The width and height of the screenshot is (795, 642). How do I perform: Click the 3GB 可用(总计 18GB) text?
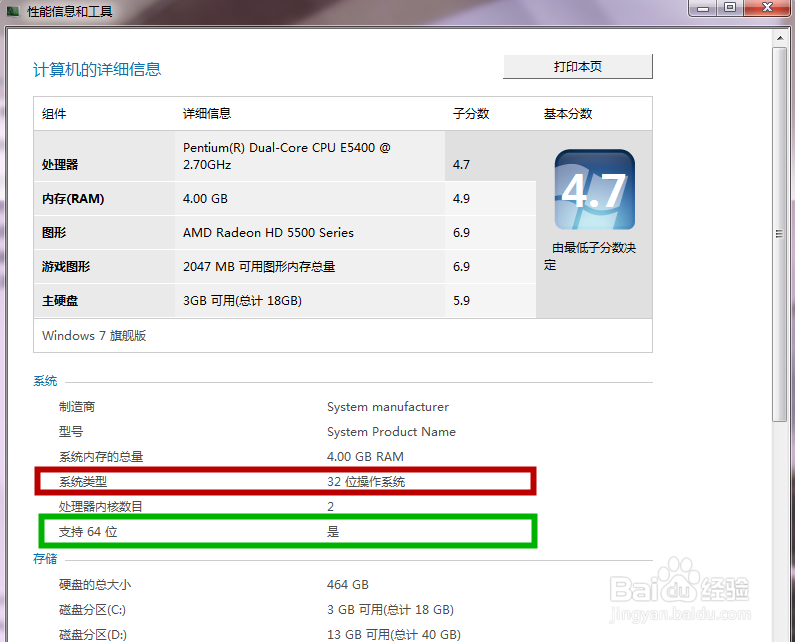tap(242, 301)
